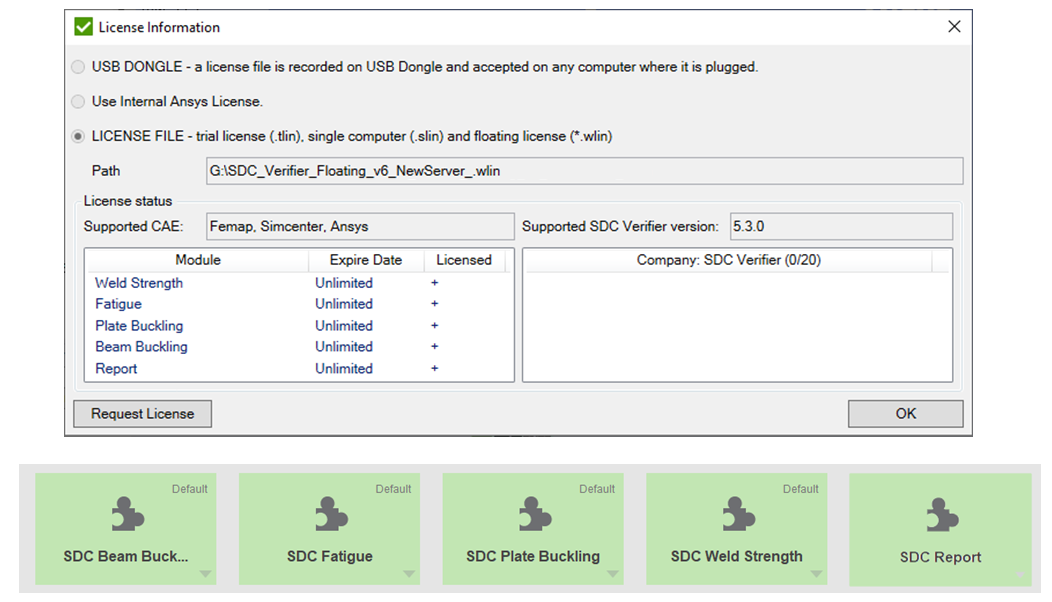Select the Report module row
1052x602 pixels.
coord(299,368)
